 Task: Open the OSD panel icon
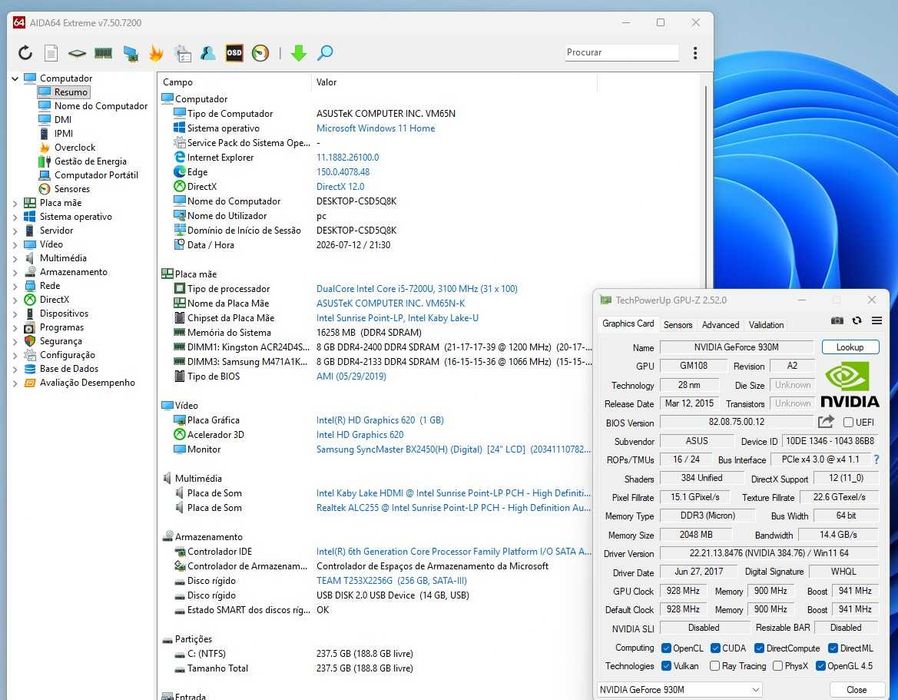(234, 53)
